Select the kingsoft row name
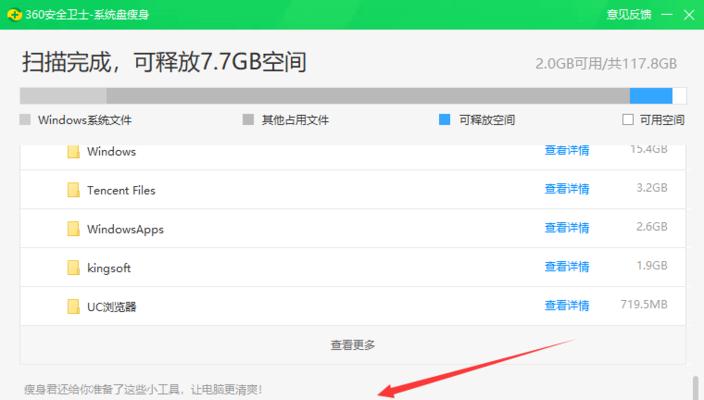Screen dimensions: 704x400 109,268
